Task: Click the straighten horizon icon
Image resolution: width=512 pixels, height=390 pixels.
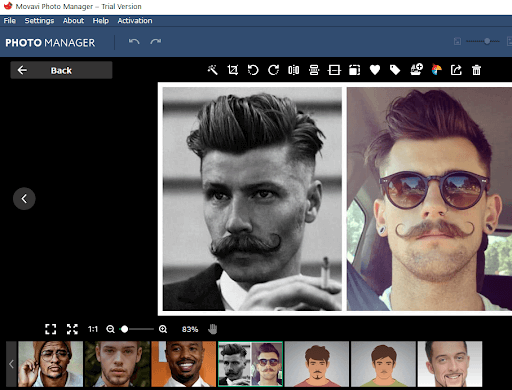Action: [x=334, y=70]
